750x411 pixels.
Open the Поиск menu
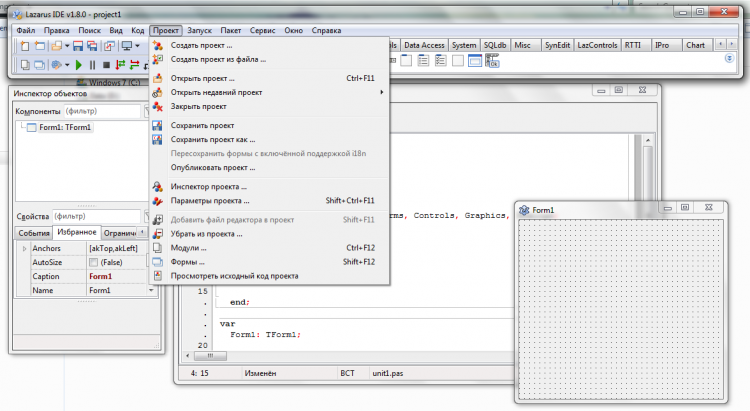pos(89,30)
